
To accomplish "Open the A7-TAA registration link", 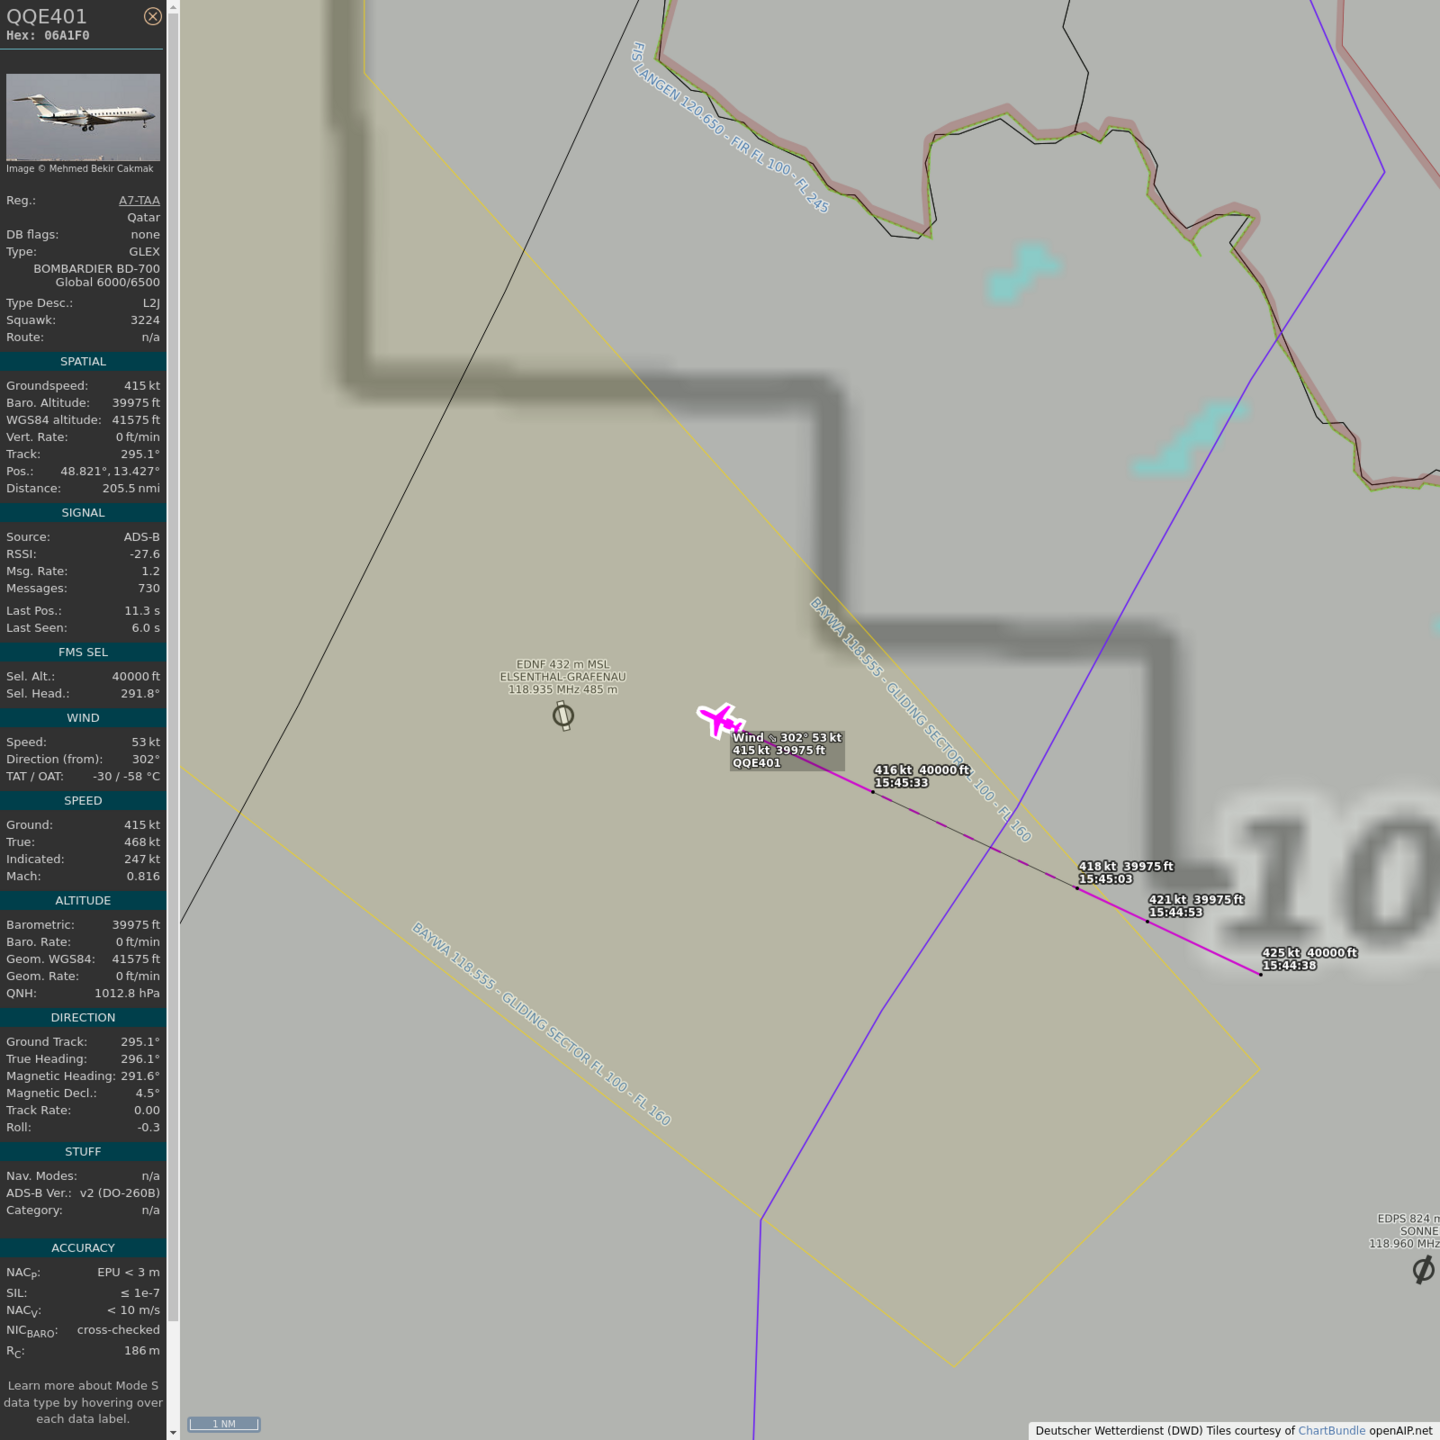I will click(x=139, y=200).
